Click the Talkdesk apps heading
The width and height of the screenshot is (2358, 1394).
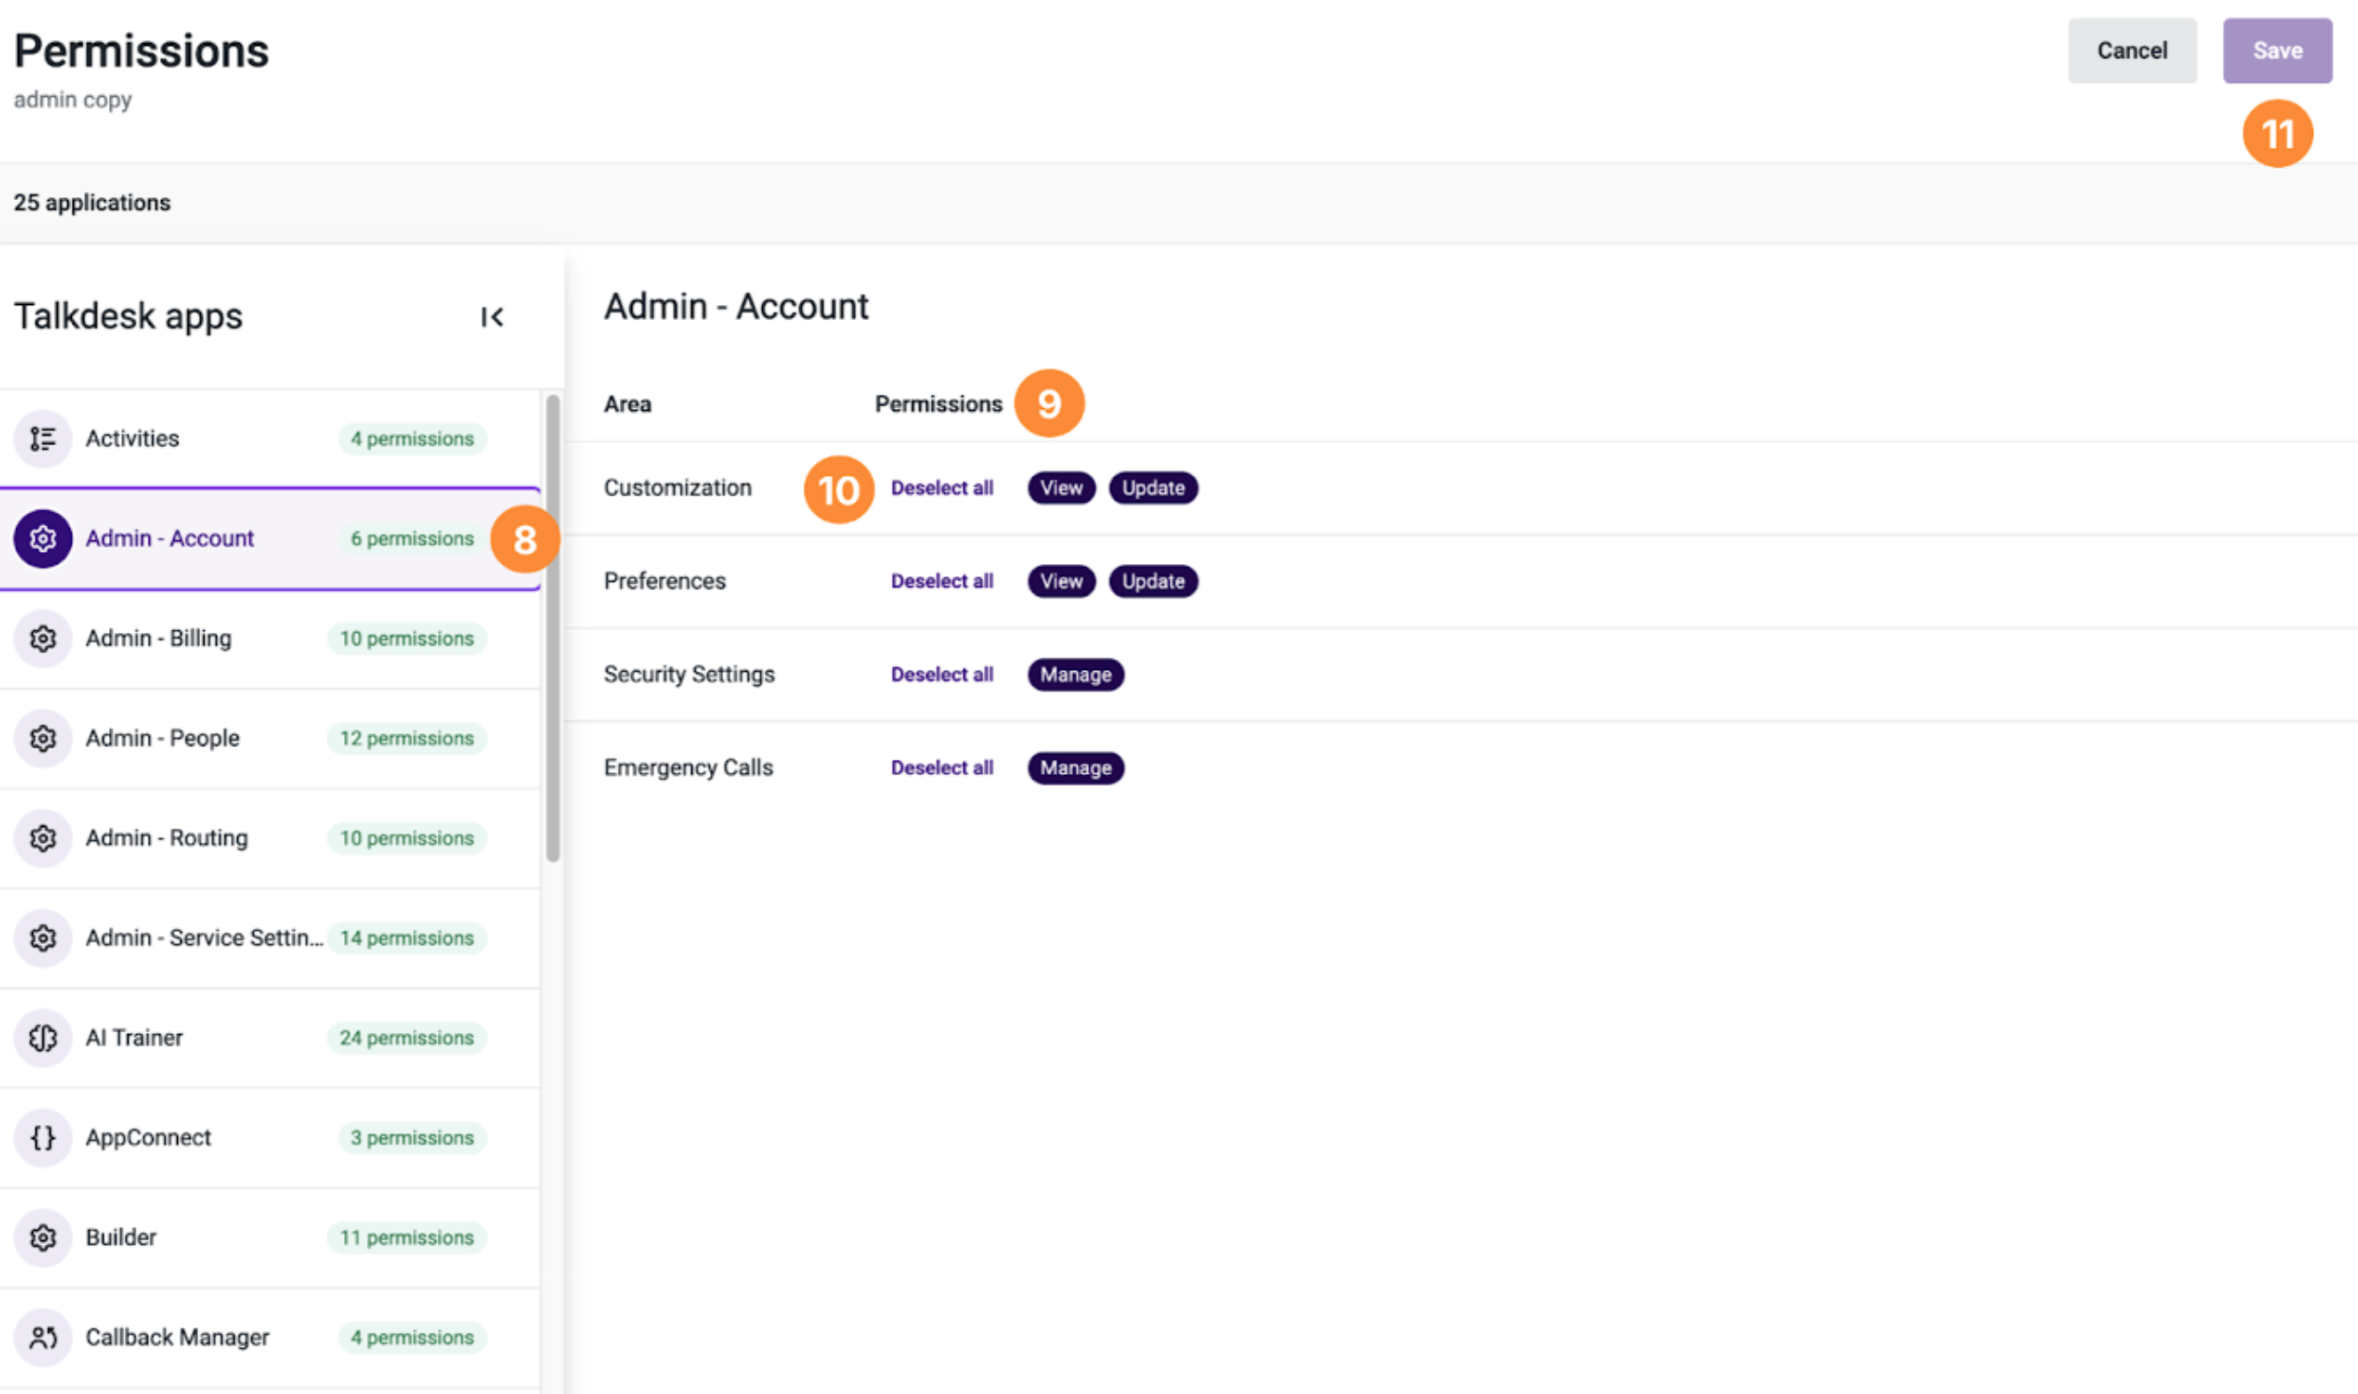(x=128, y=316)
